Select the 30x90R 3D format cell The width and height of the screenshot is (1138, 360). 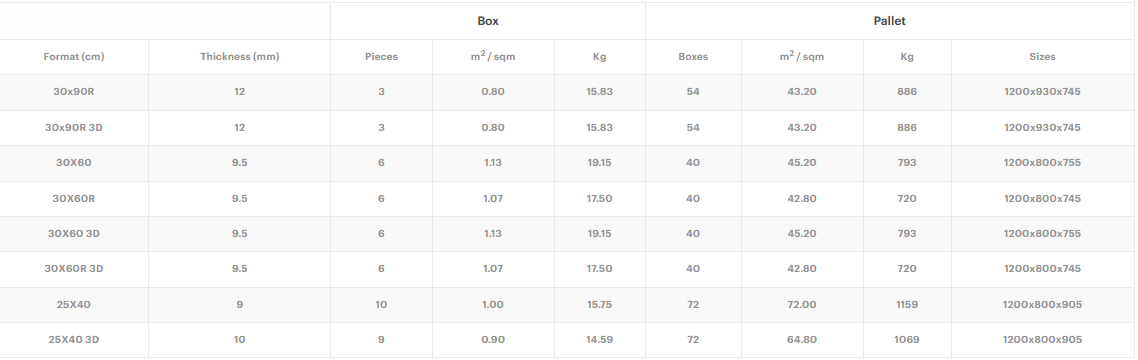coord(74,128)
